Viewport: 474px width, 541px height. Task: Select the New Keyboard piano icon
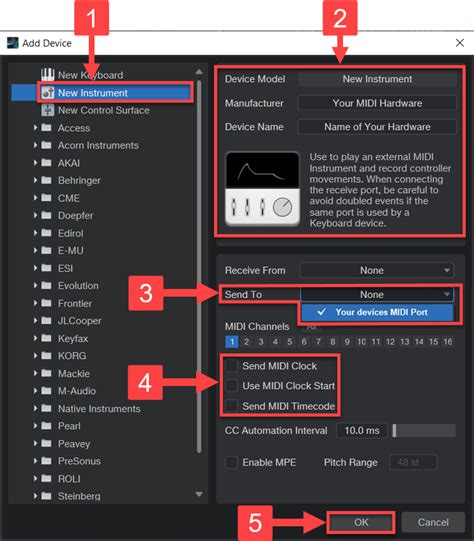47,75
